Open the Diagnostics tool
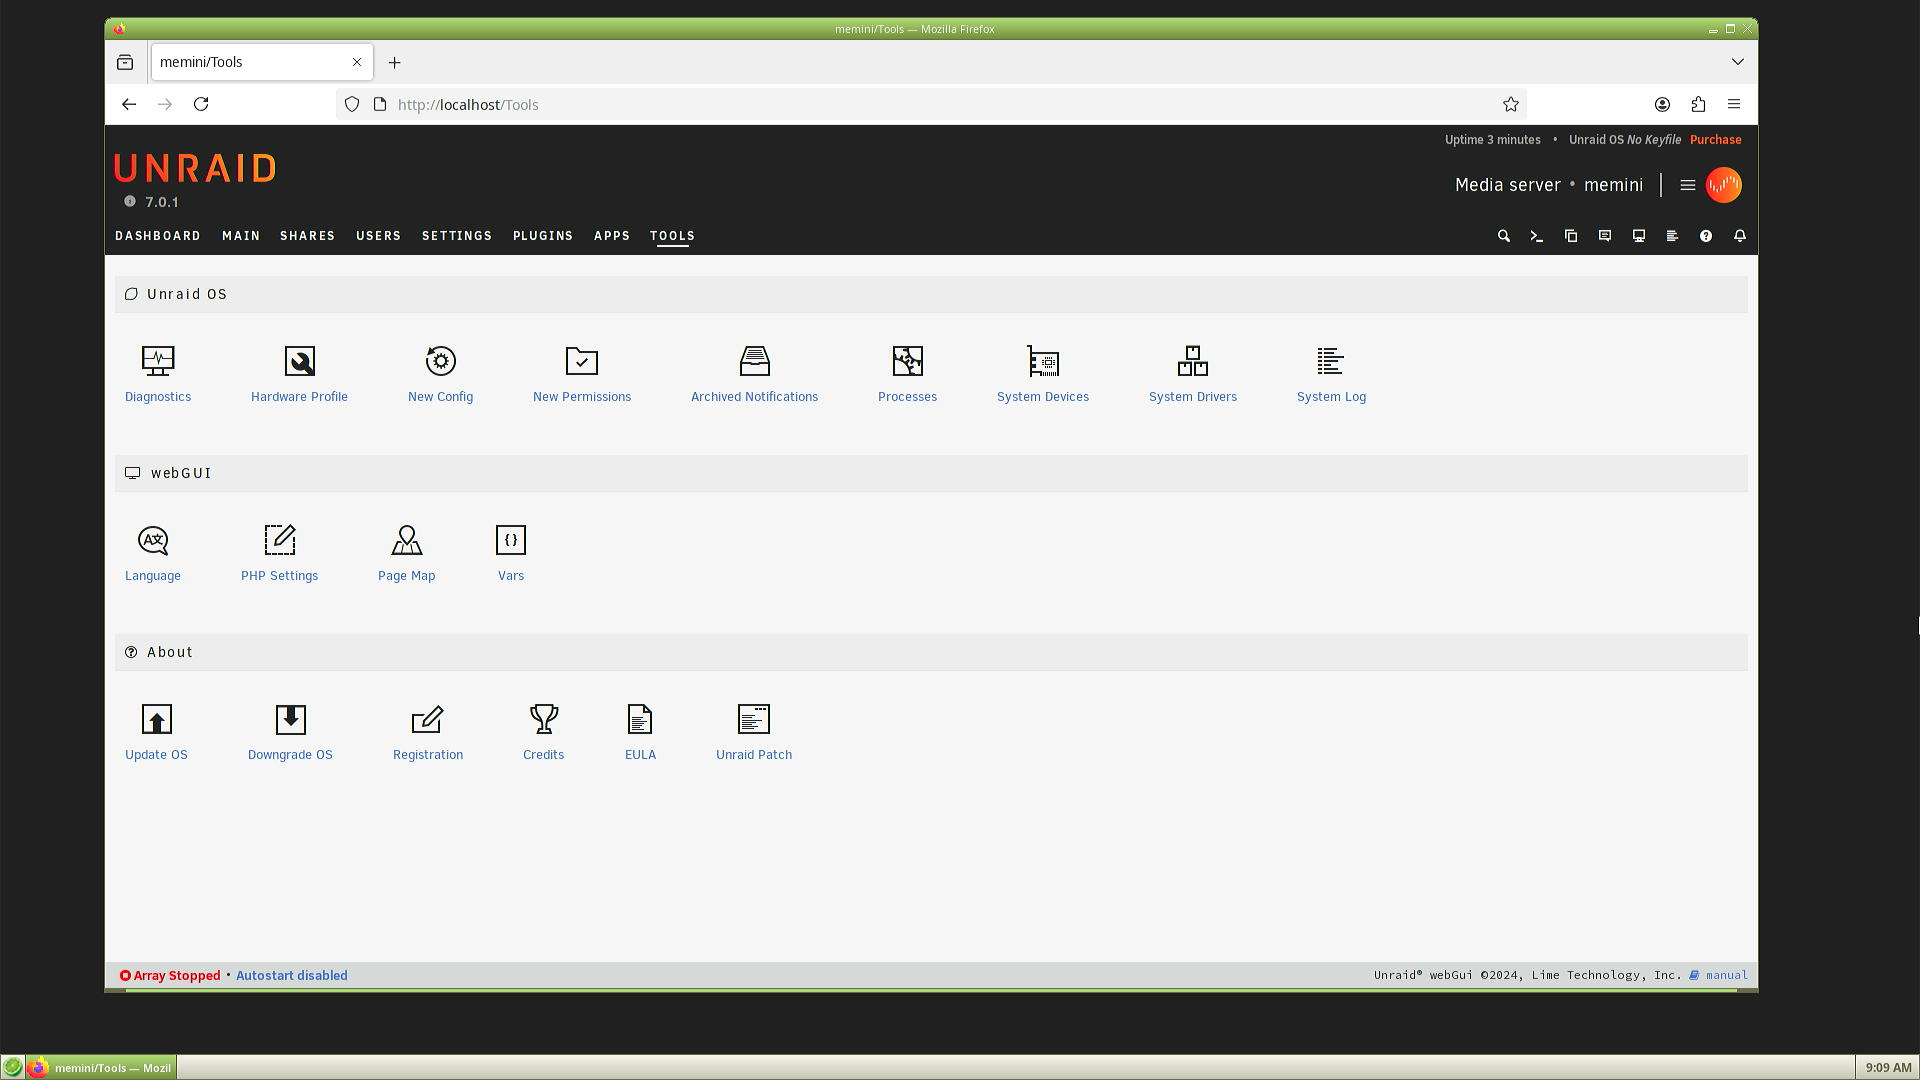Screen dimensions: 1920x1080 click(x=158, y=374)
